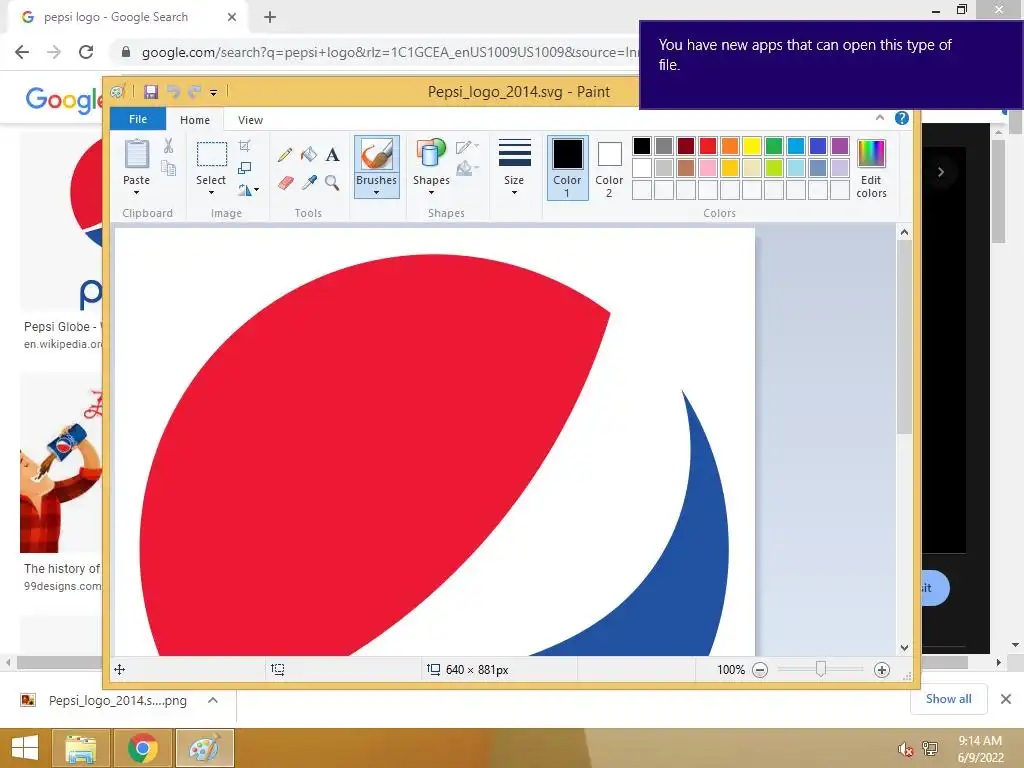Open new Chrome tab with plus

270,18
